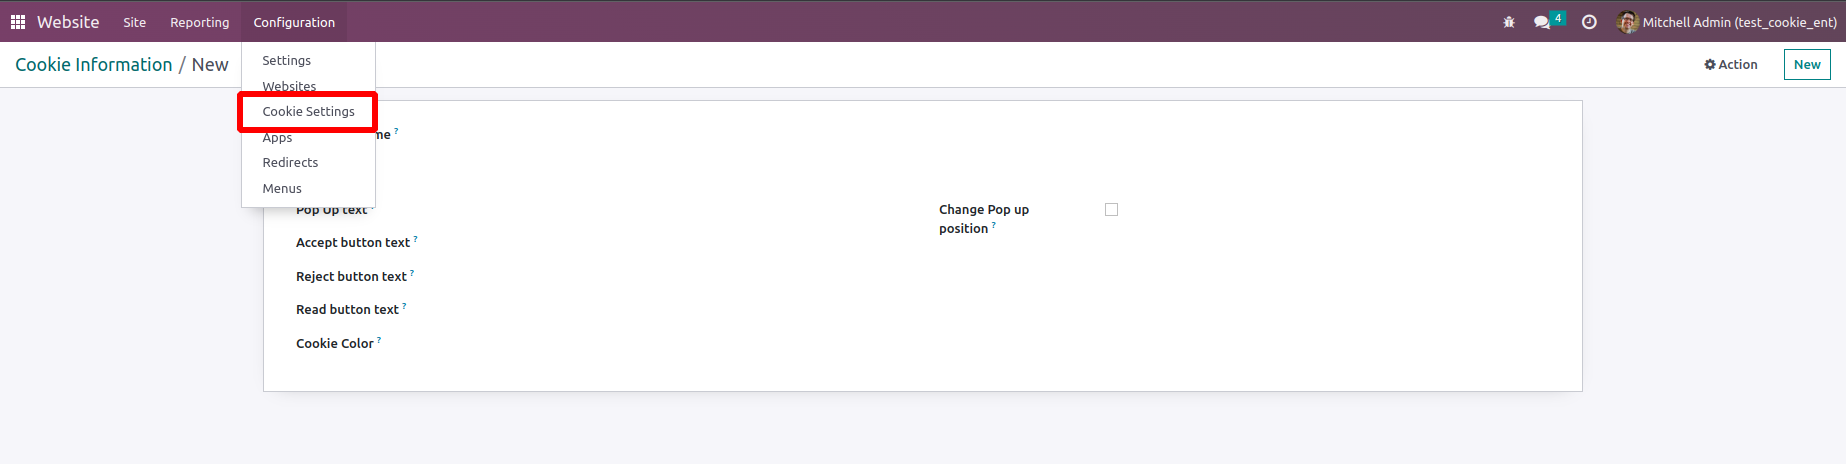Open the activities clock icon
Screen dimensions: 1846x464
pyautogui.click(x=1589, y=22)
